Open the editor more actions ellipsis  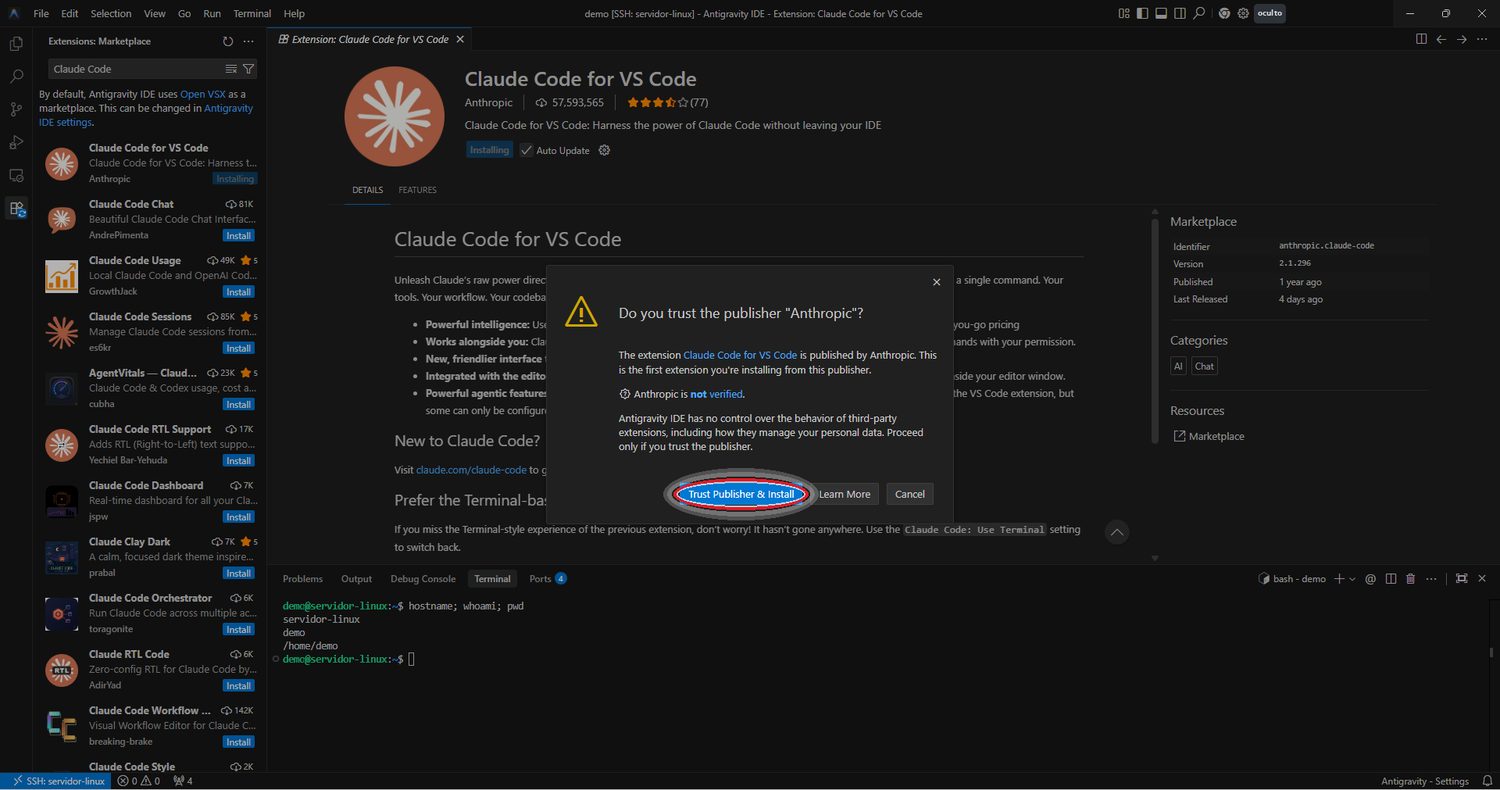point(1482,39)
